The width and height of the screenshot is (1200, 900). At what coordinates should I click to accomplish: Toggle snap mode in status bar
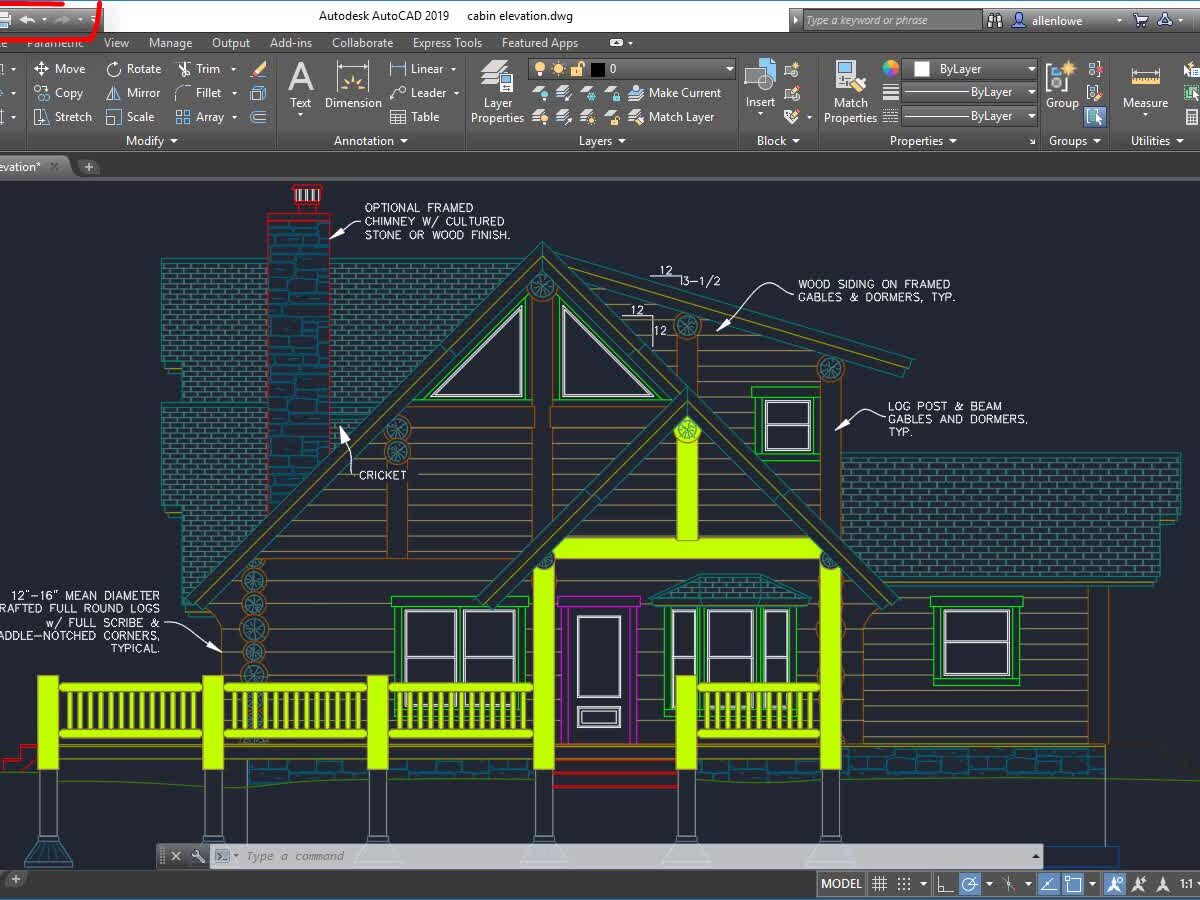click(904, 884)
